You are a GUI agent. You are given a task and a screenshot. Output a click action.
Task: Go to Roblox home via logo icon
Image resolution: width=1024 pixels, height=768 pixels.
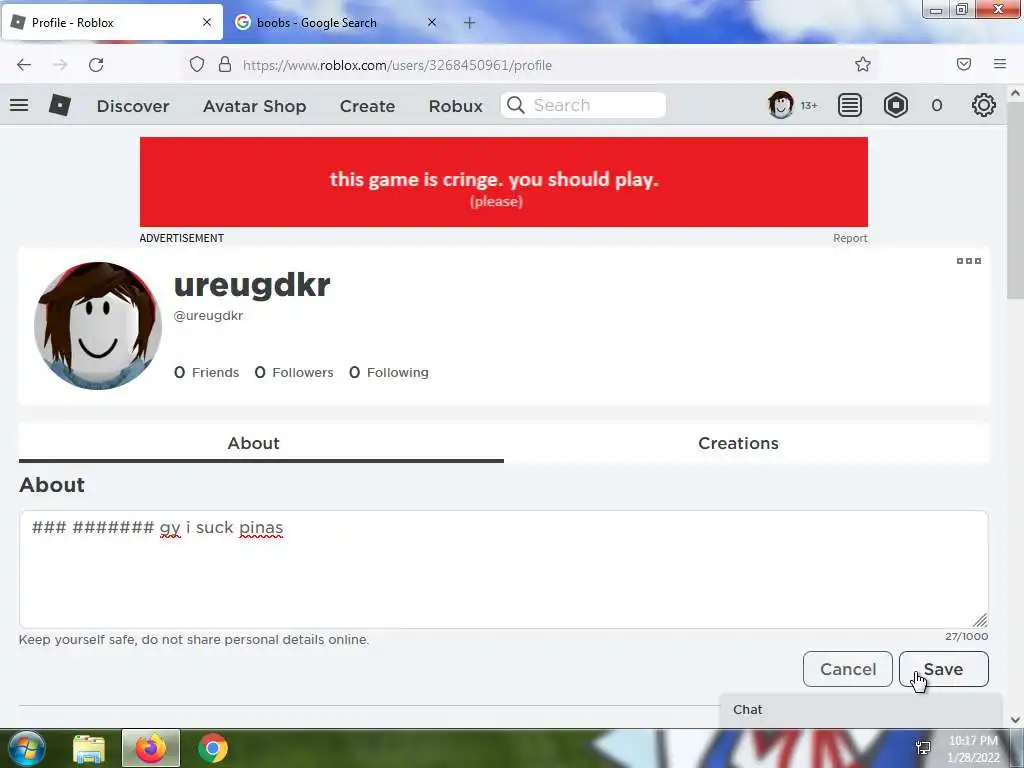tap(59, 104)
